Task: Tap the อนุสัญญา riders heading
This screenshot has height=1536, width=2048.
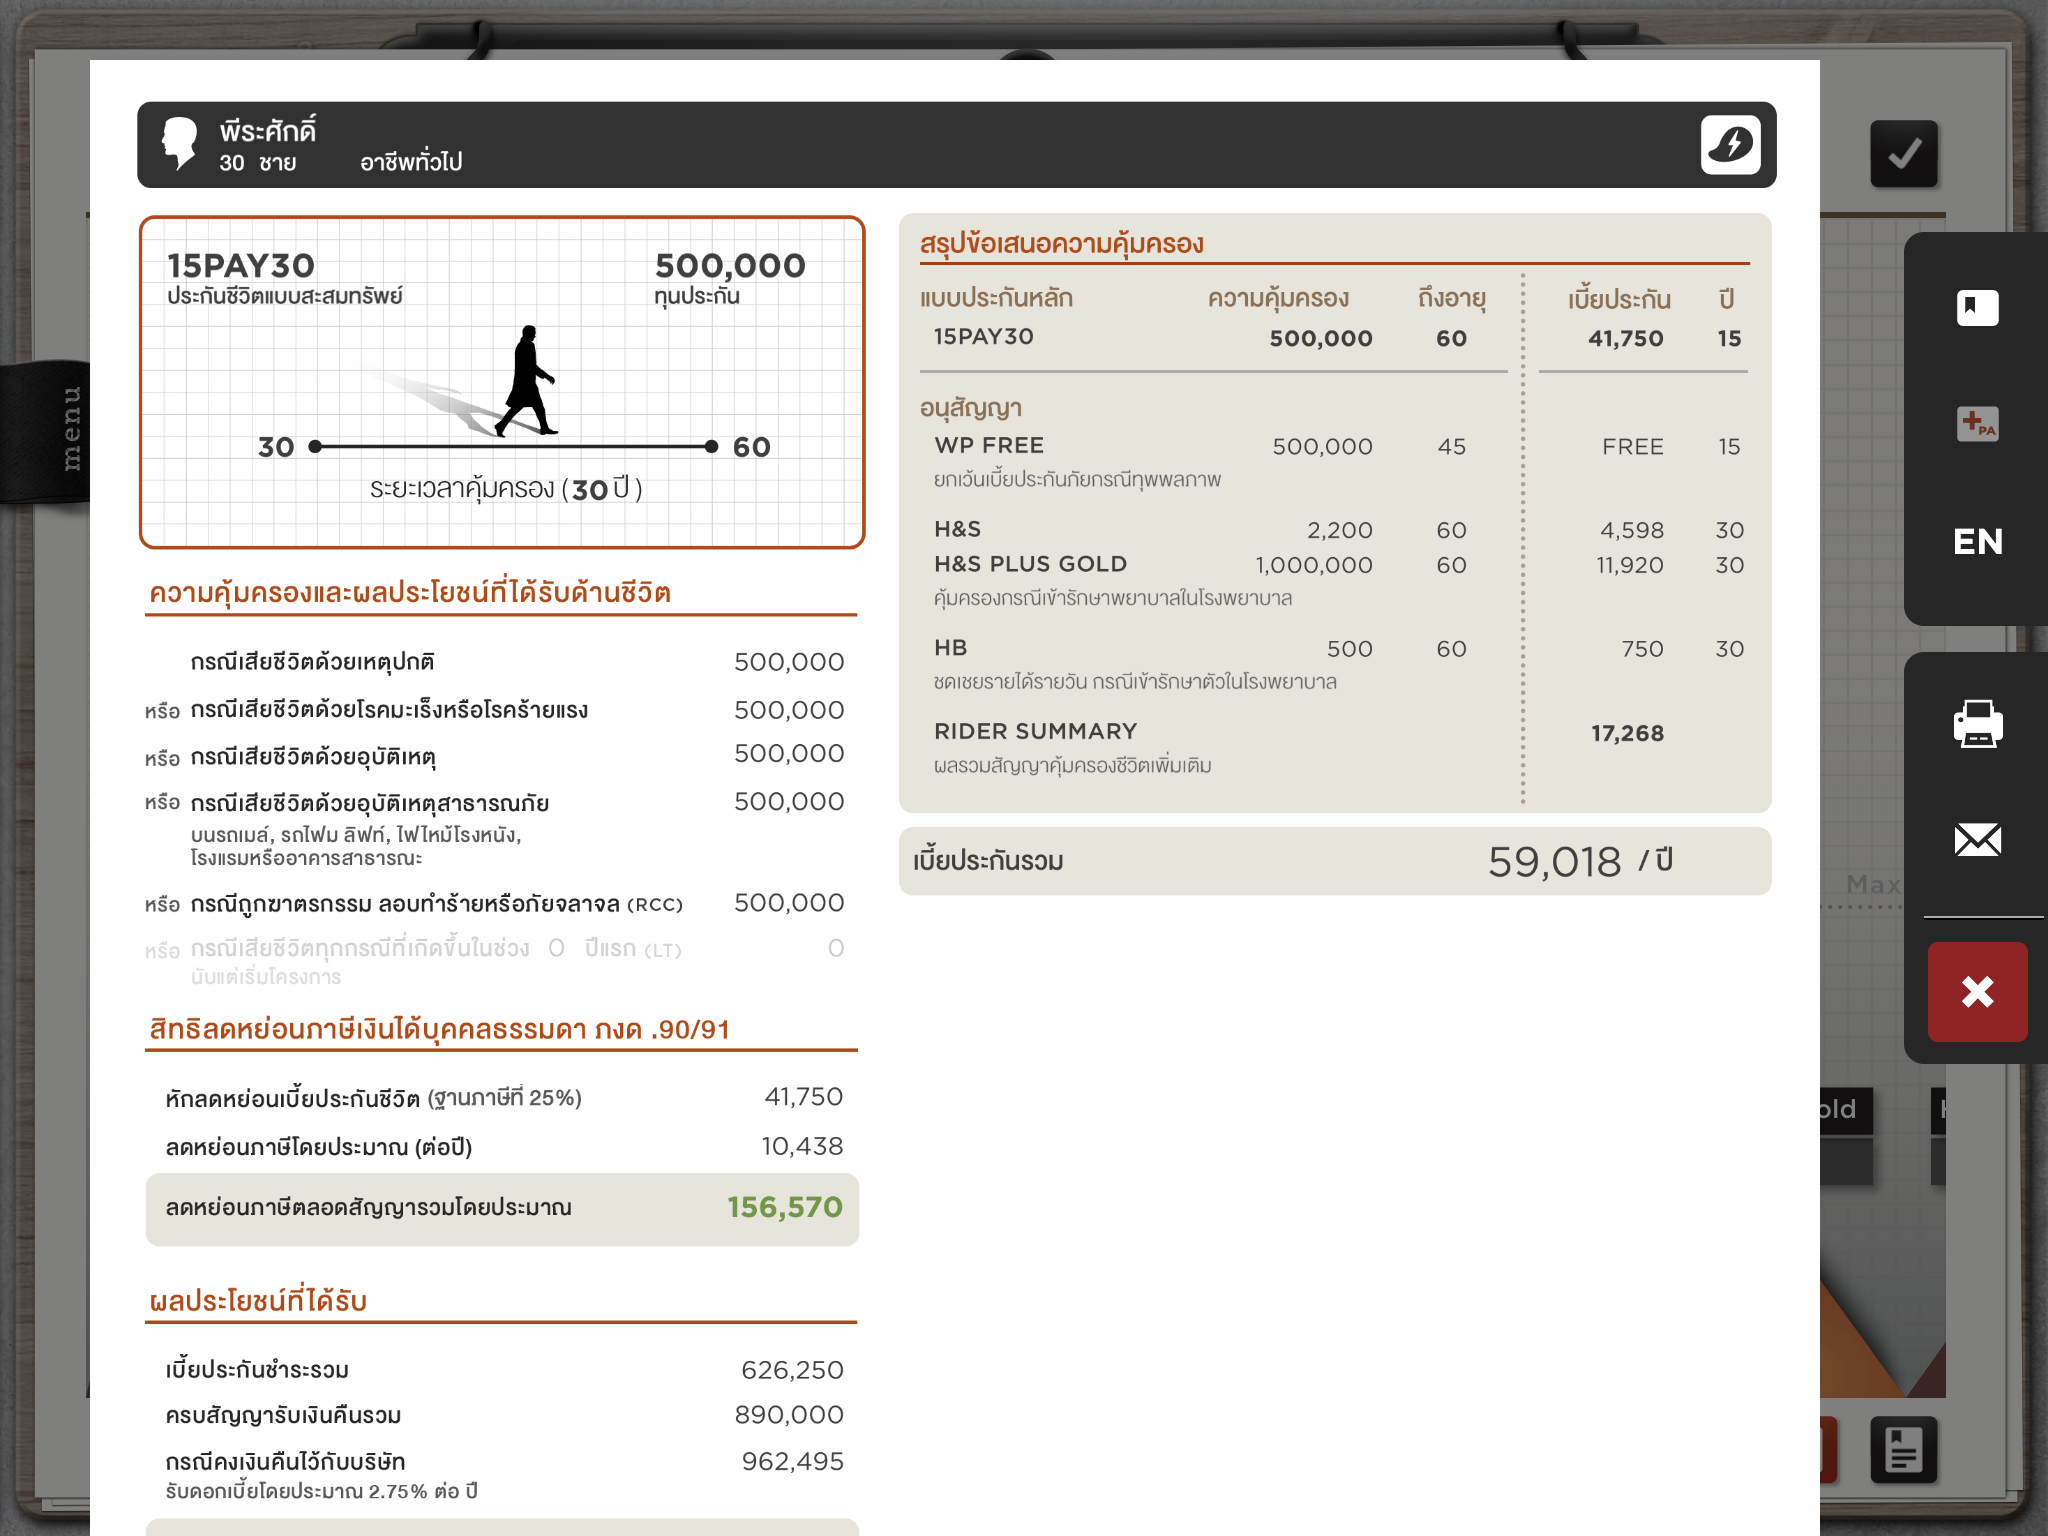Action: tap(970, 408)
